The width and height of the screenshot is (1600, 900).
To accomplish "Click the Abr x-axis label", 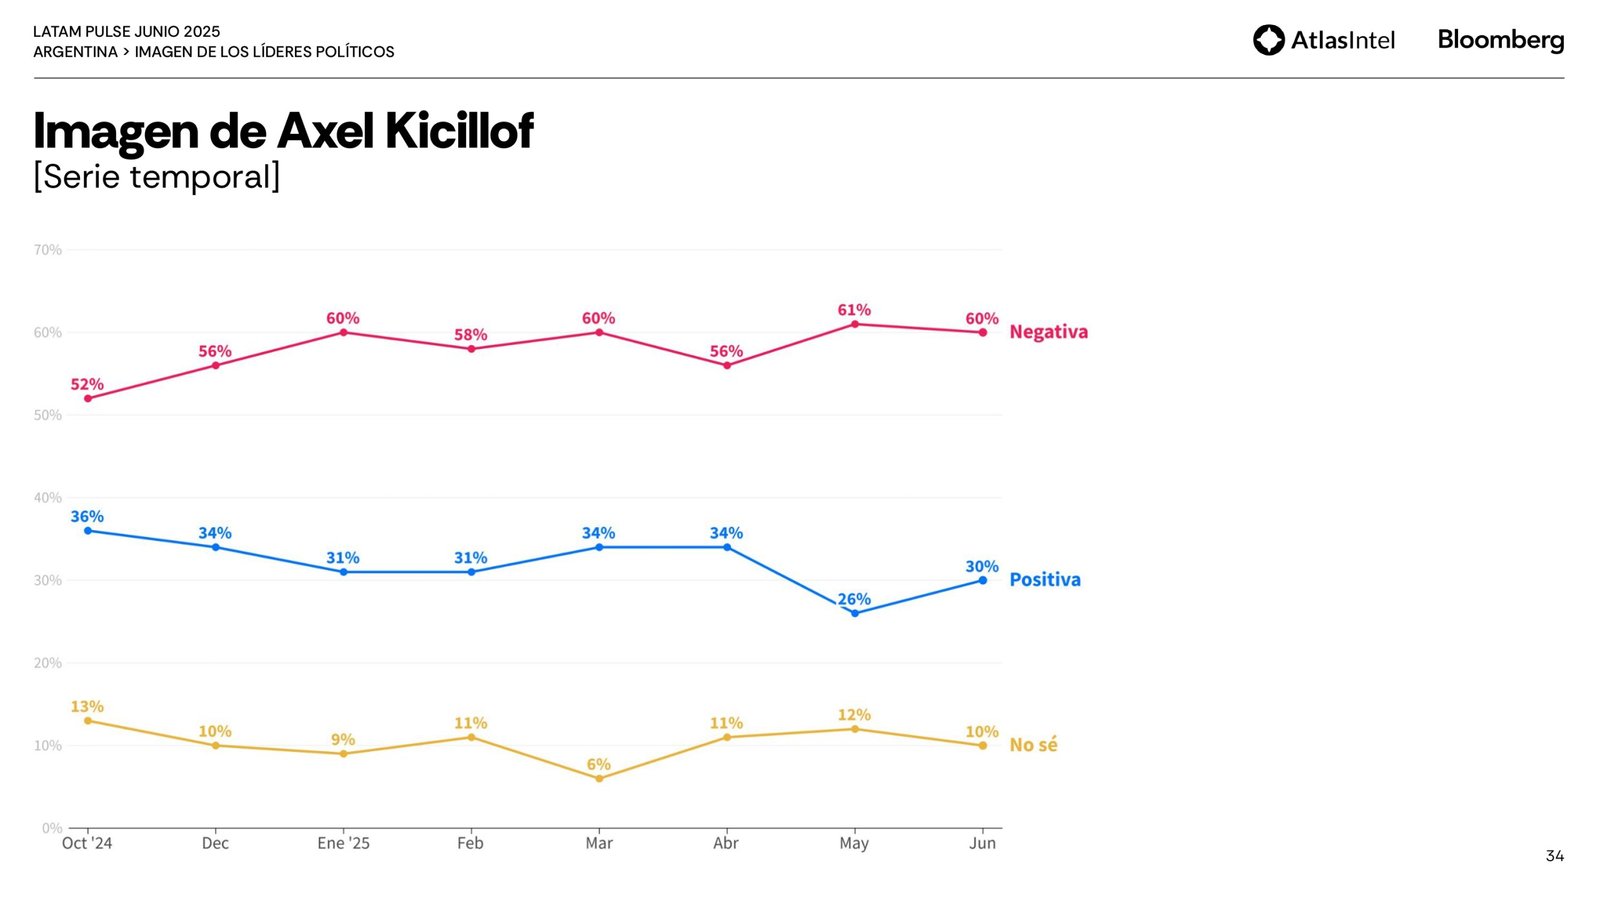I will pyautogui.click(x=726, y=843).
